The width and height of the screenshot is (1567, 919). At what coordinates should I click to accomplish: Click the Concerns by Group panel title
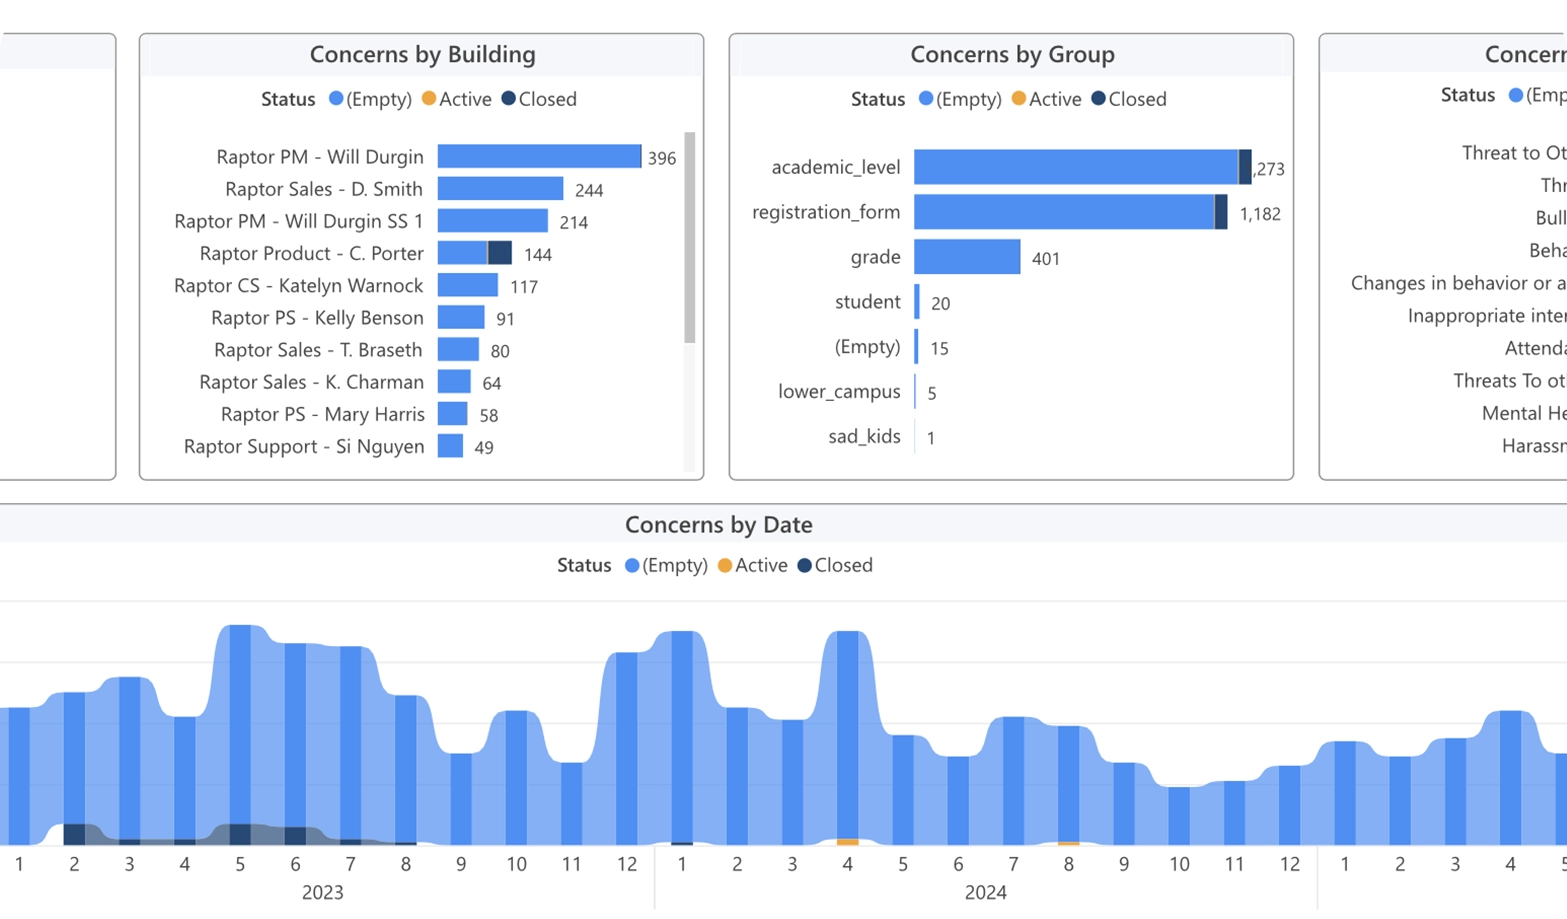pyautogui.click(x=1011, y=54)
